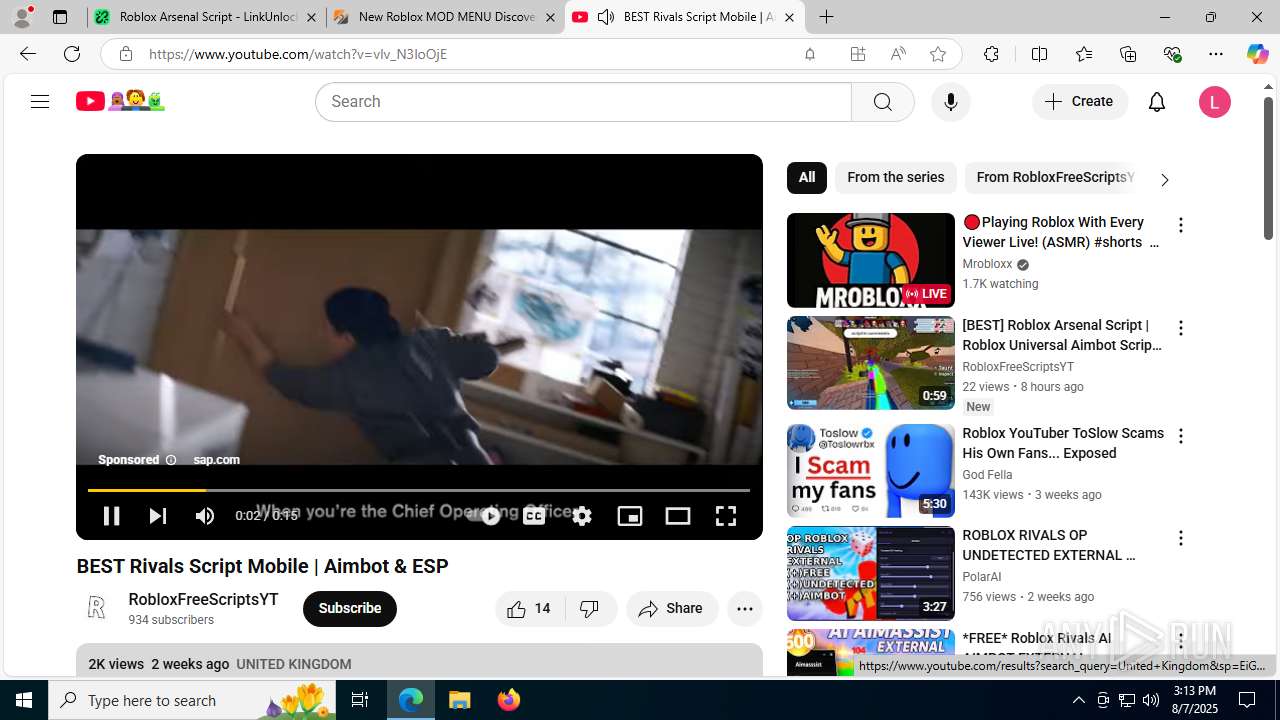This screenshot has height=720, width=1280.
Task: Open Edge extensions puzzle icon
Action: 991,54
